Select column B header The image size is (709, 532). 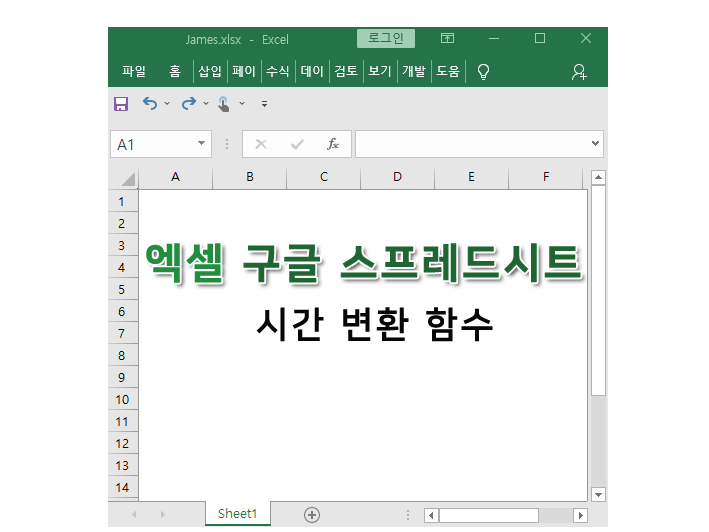(x=250, y=177)
